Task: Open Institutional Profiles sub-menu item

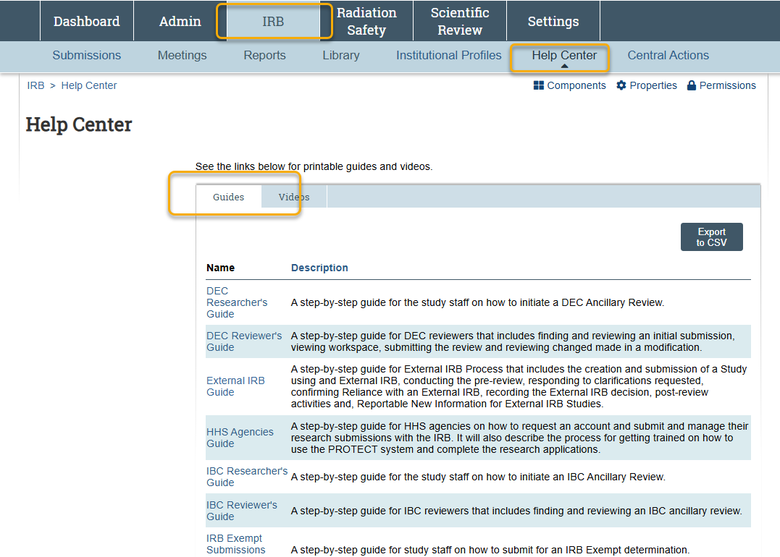Action: coord(449,55)
